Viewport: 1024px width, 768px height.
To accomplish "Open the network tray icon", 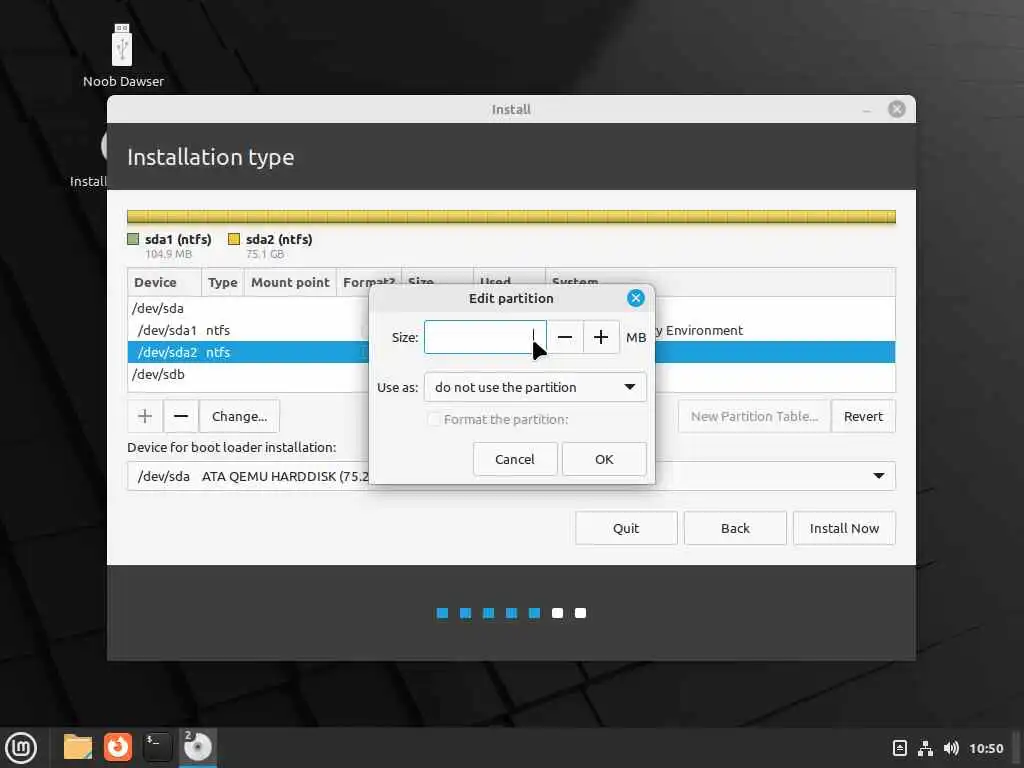I will click(925, 748).
